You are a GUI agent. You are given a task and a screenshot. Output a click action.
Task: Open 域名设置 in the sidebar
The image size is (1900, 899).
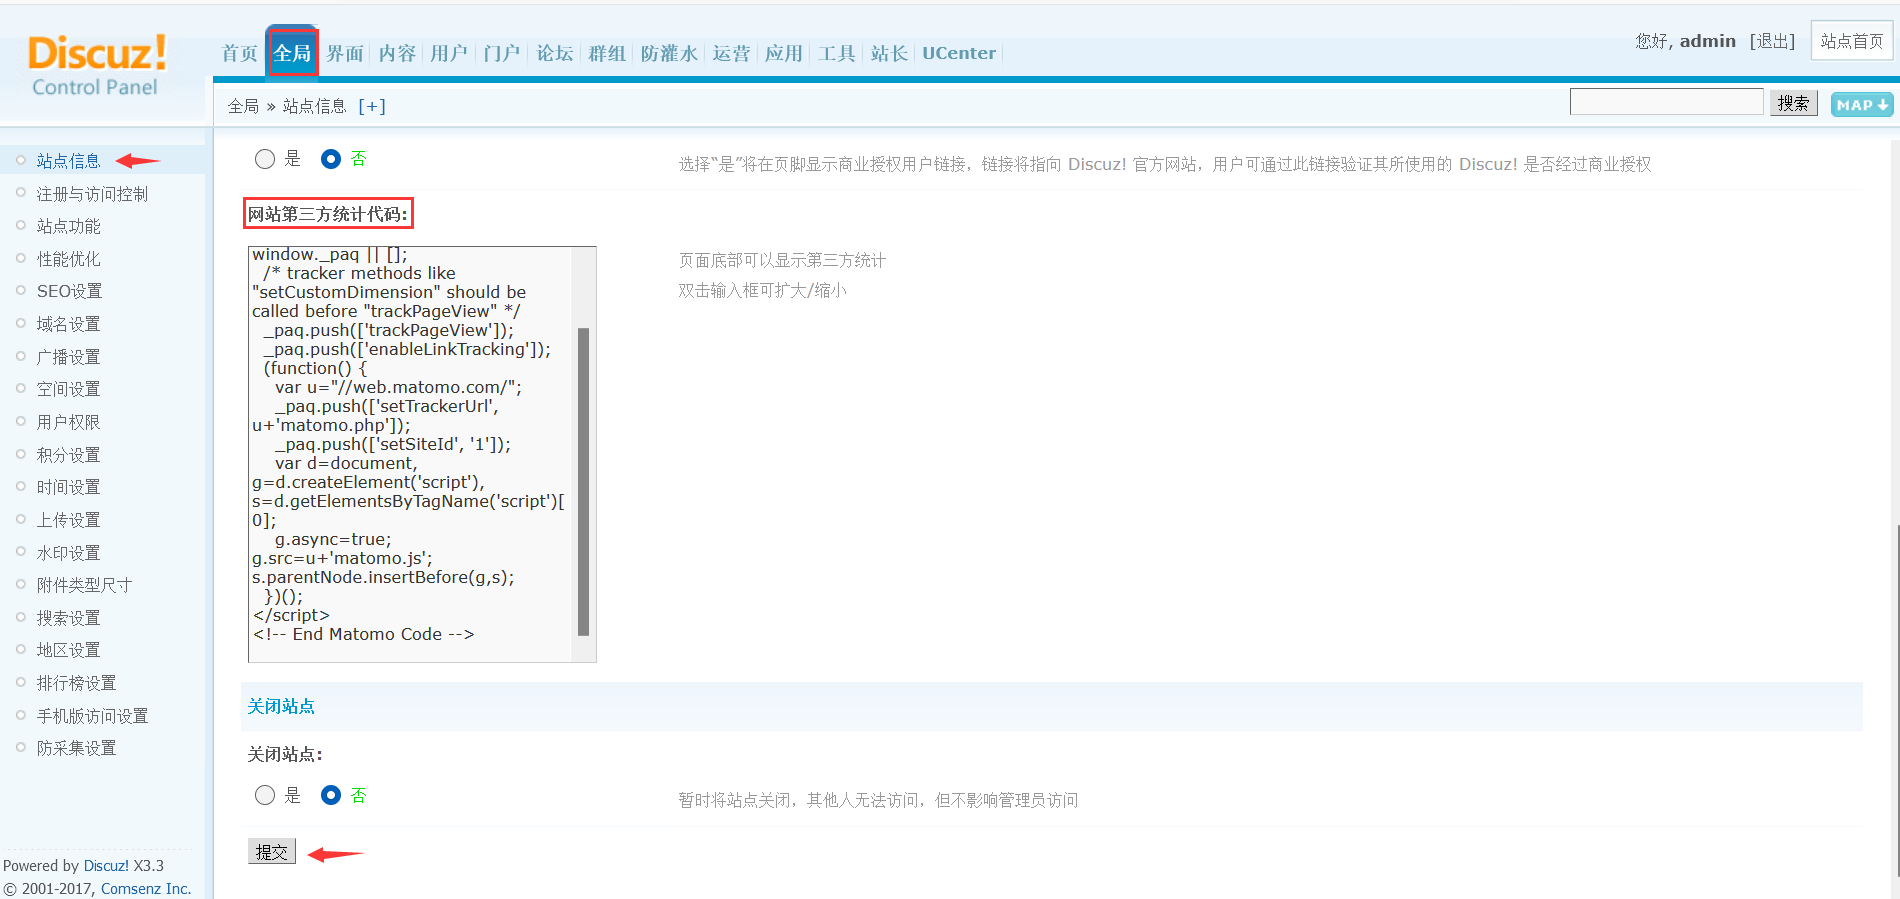[69, 324]
